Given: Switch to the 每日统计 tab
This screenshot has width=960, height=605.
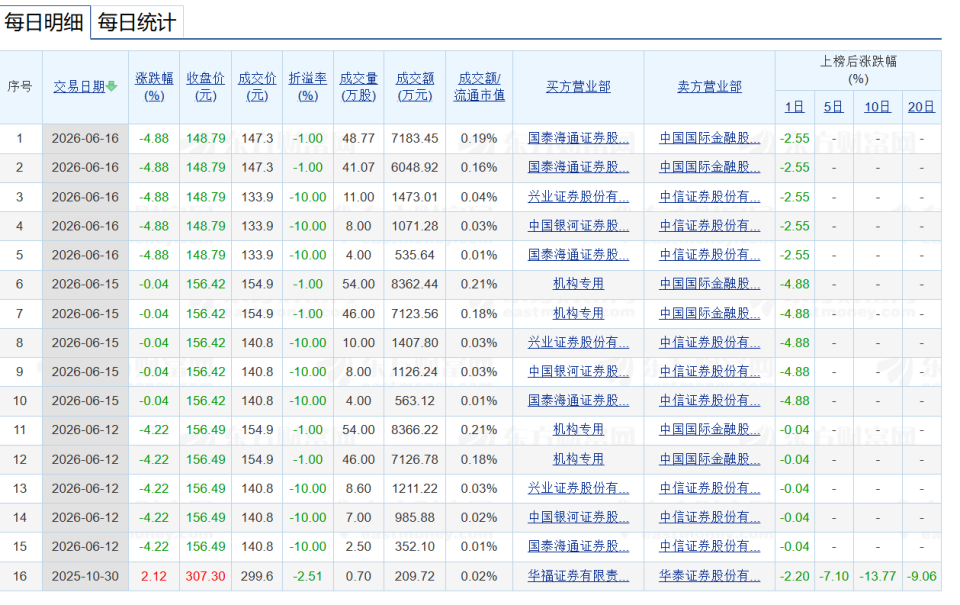Looking at the screenshot, I should (137, 23).
